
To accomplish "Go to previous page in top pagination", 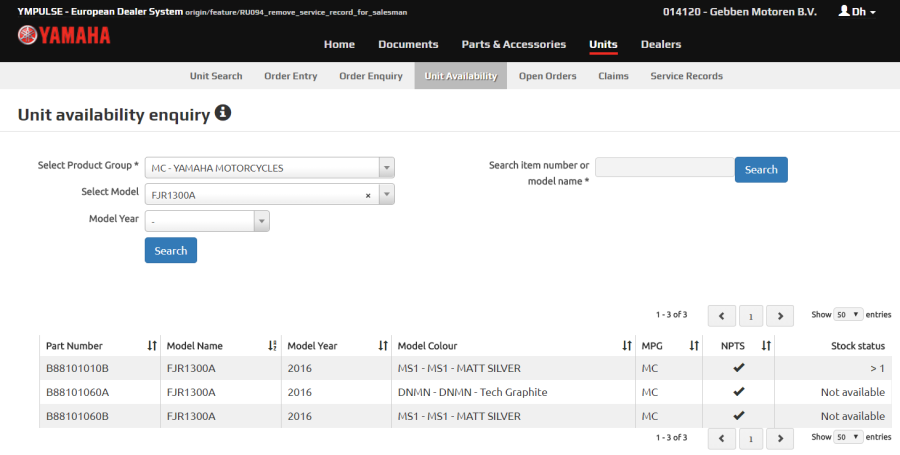I will tap(722, 316).
